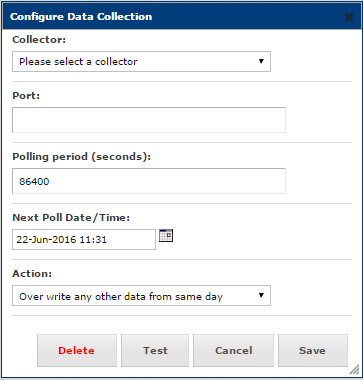Focus the empty Port input field
363x380 pixels.
coord(149,120)
